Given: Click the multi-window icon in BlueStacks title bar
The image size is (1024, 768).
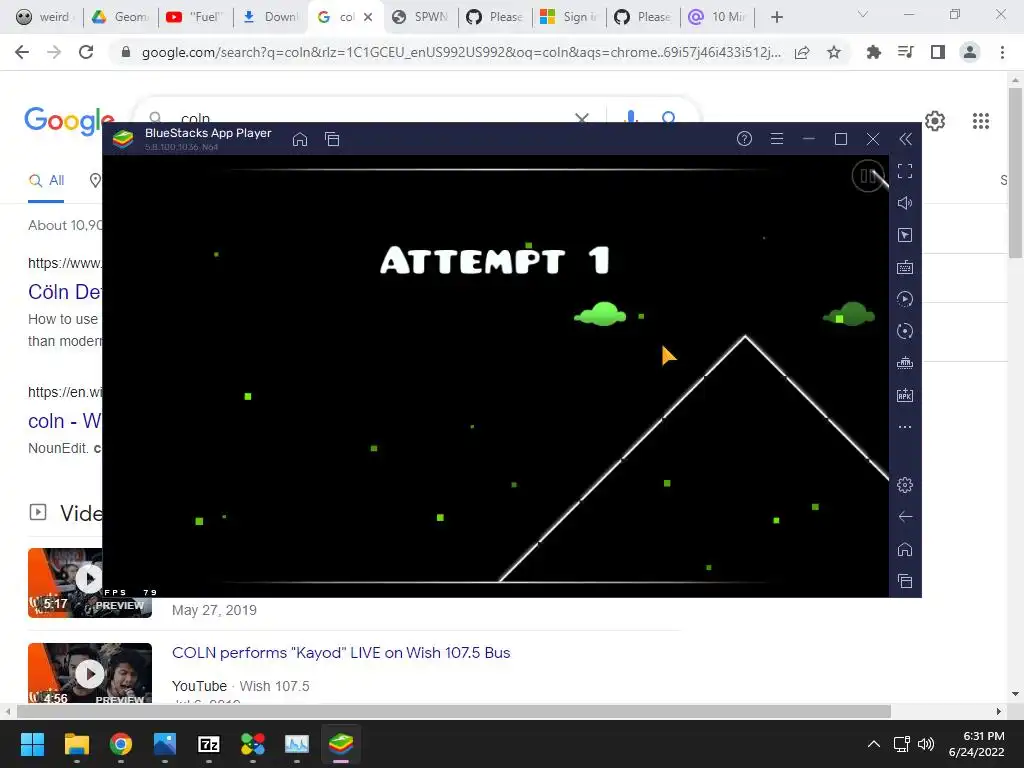Looking at the screenshot, I should [332, 139].
